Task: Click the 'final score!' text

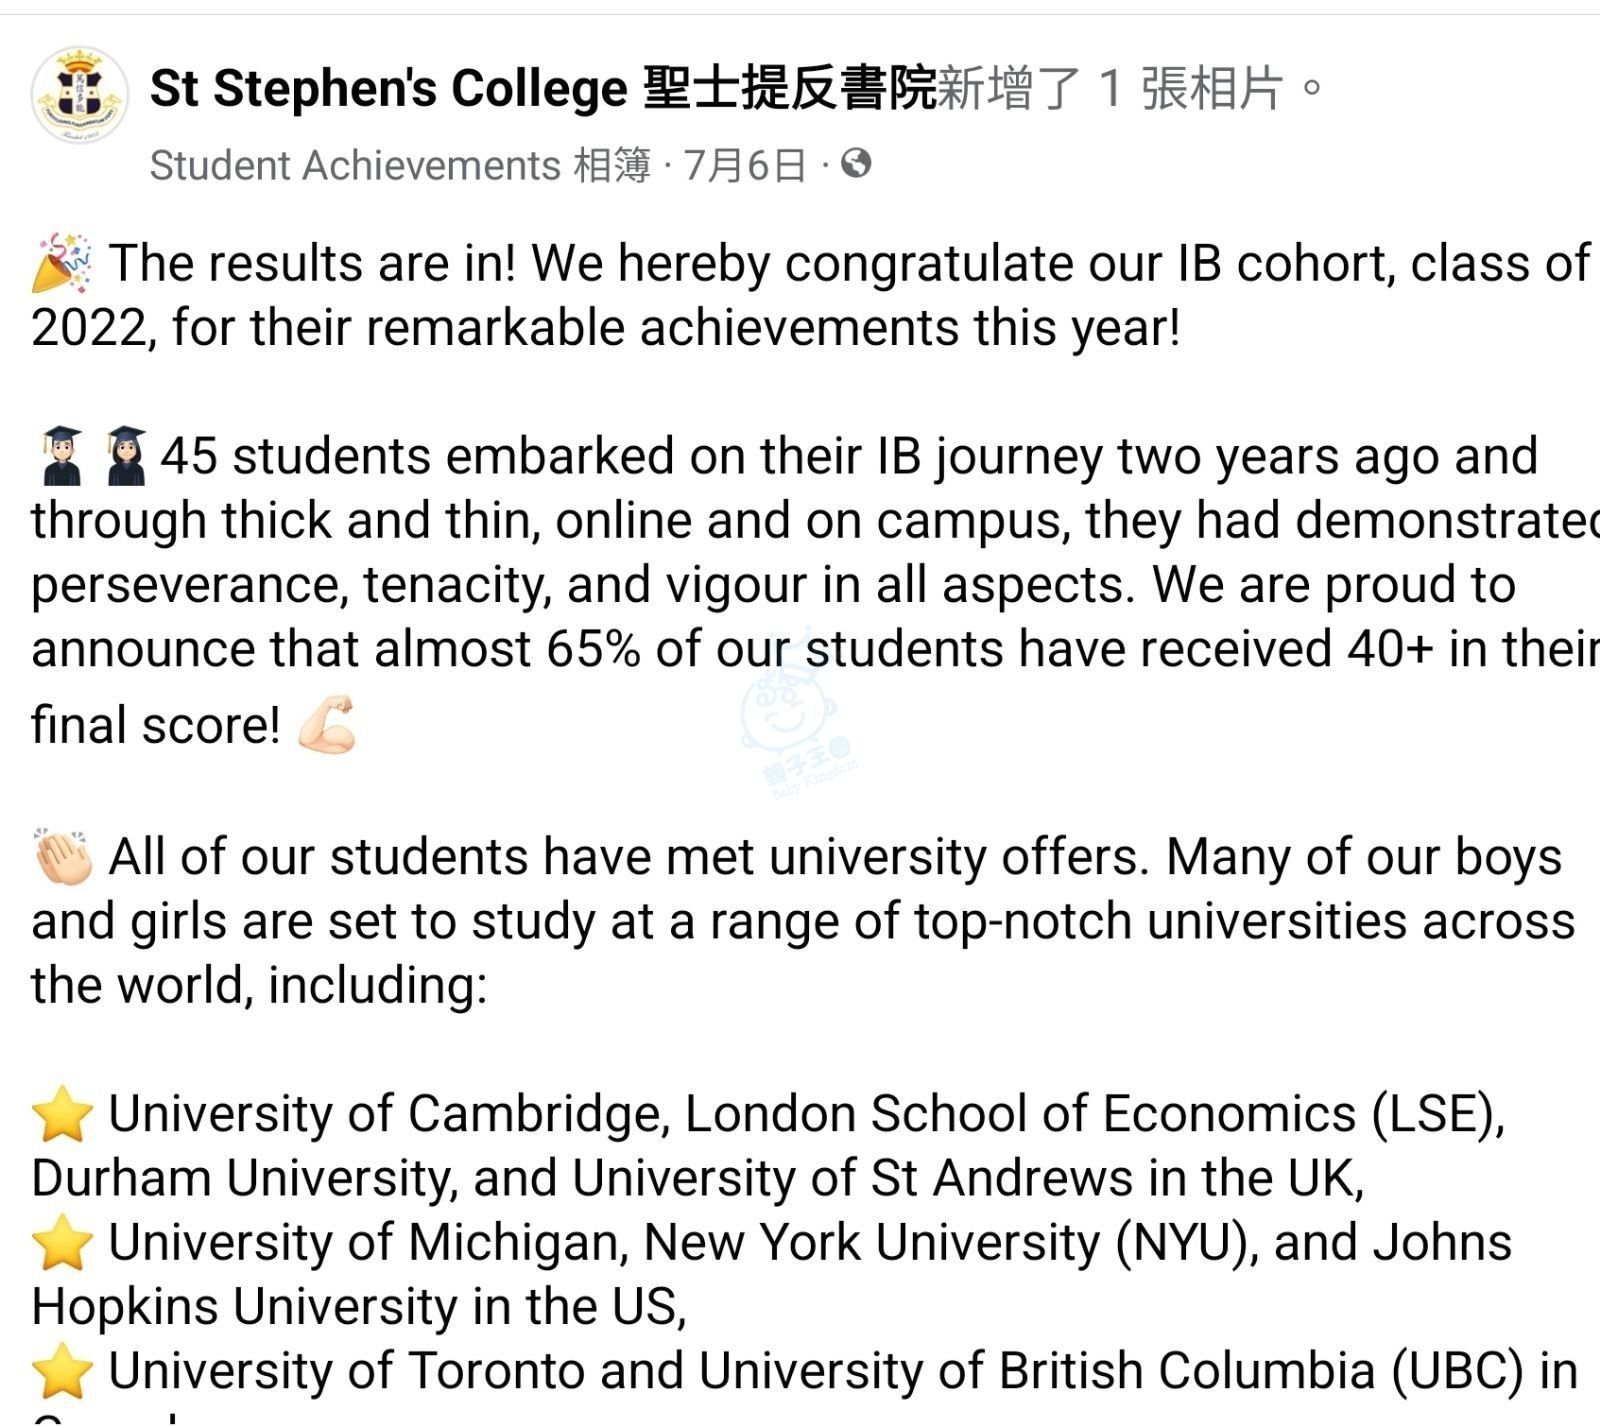Action: [x=156, y=726]
